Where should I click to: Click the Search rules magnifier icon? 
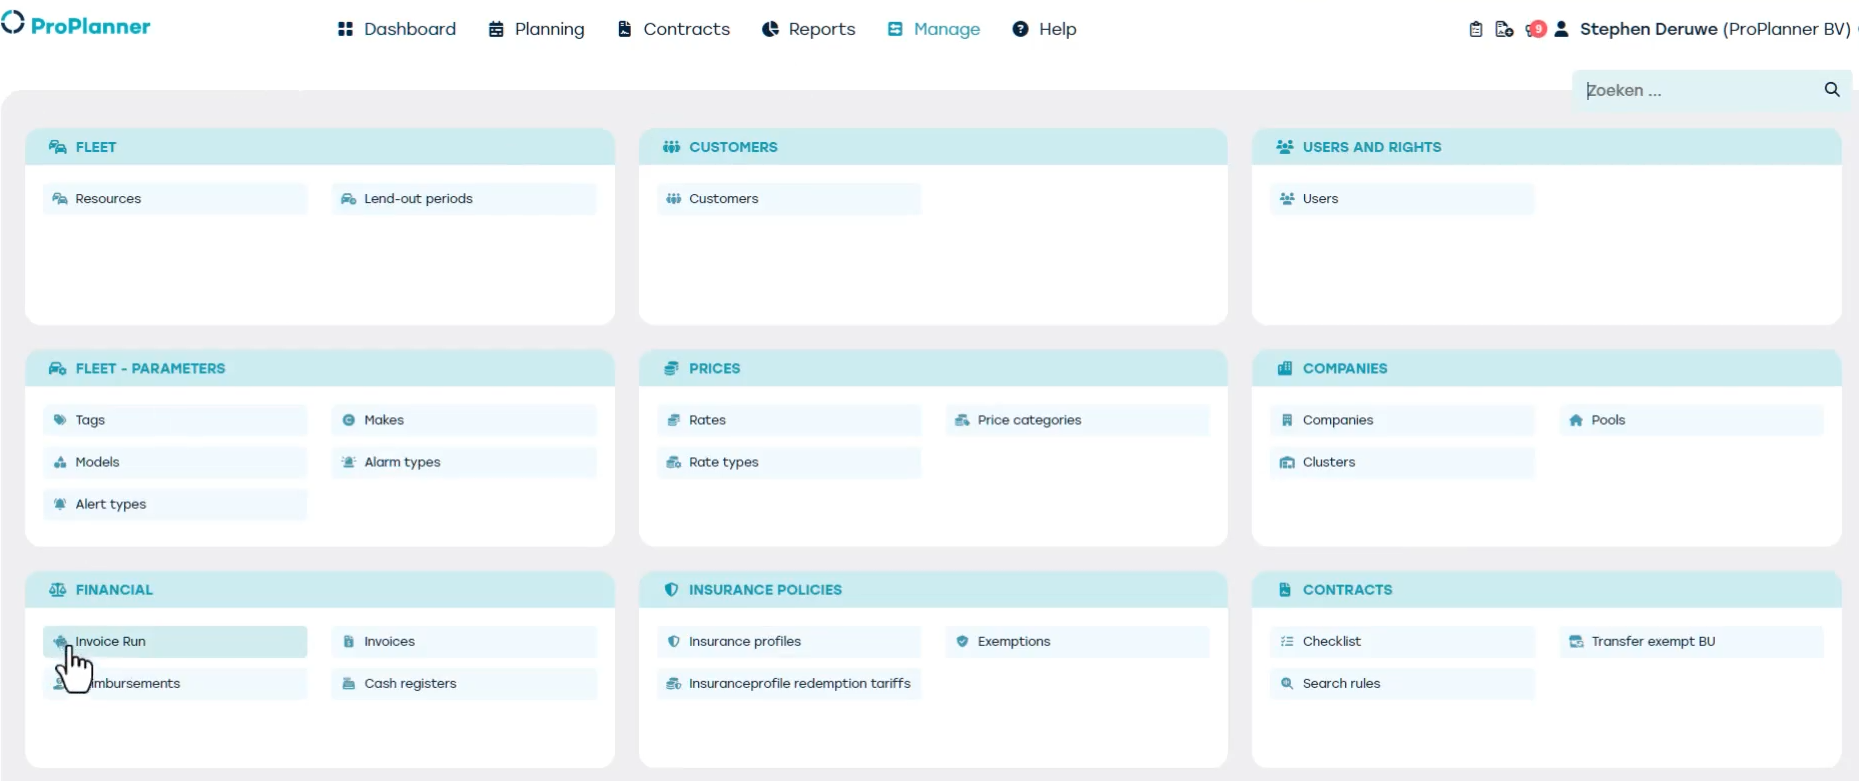pos(1287,684)
